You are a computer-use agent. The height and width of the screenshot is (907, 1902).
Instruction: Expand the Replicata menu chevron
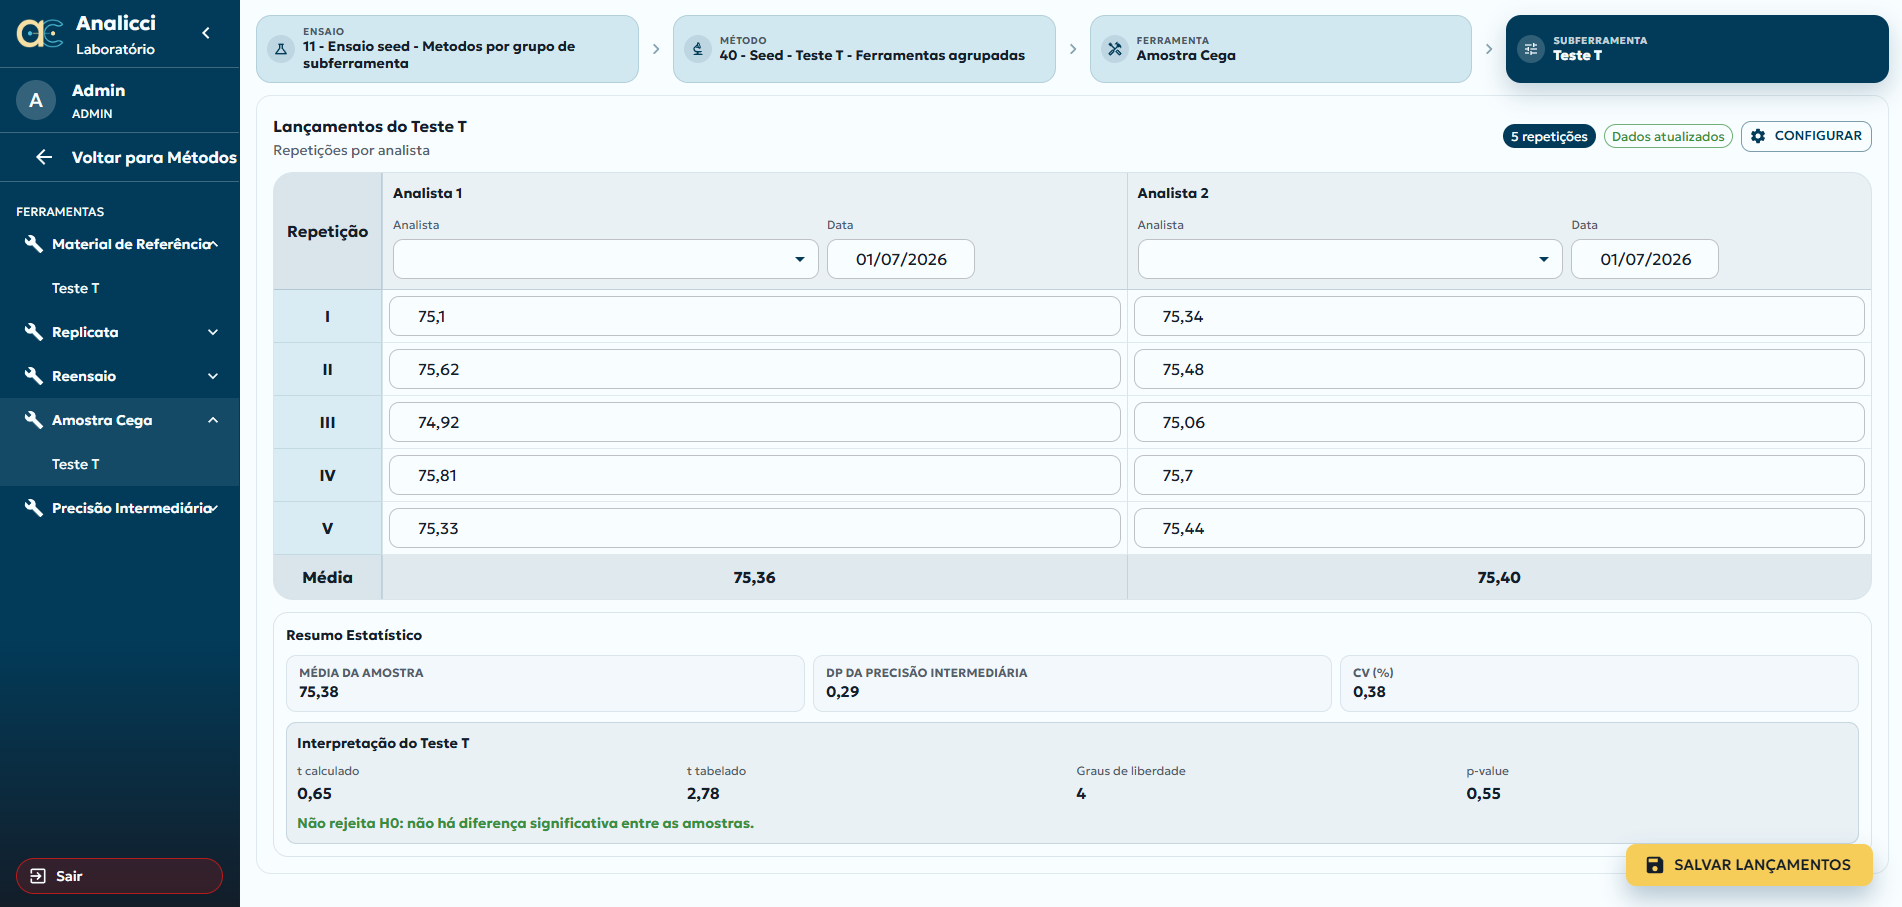click(213, 332)
